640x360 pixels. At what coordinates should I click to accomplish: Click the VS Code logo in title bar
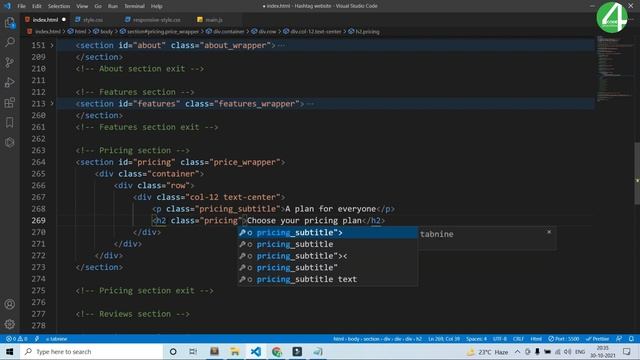coord(7,6)
